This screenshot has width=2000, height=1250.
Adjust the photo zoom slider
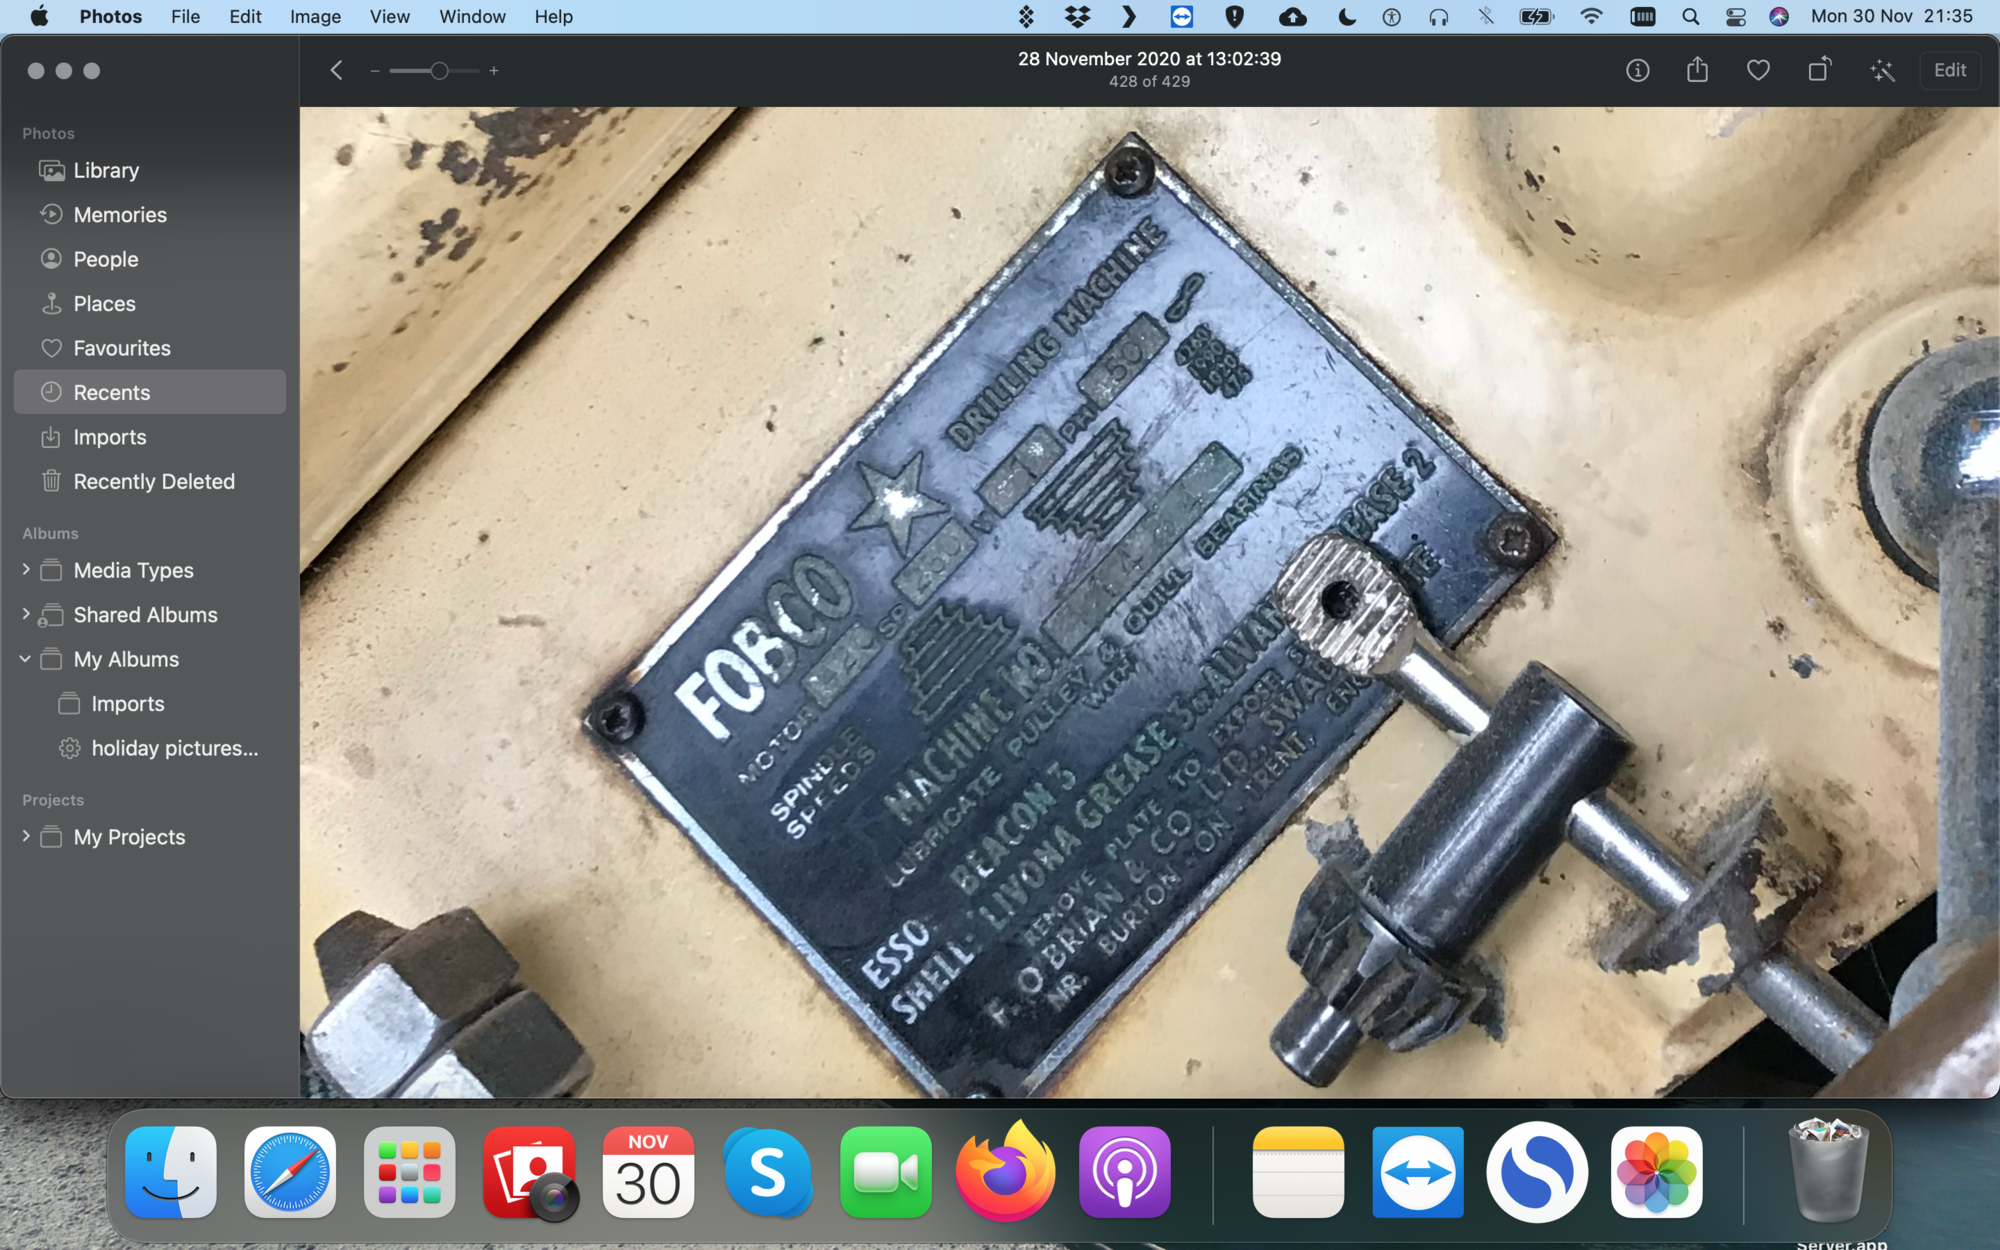click(434, 71)
